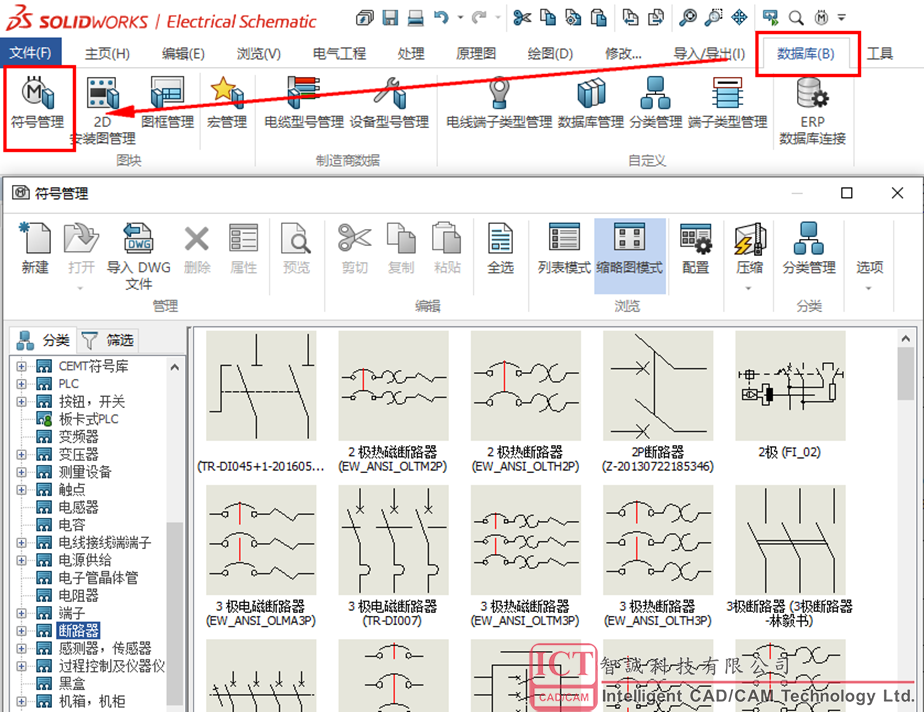Switch to 电气工程 ribbon tab
Screen dimensions: 924x712
(339, 54)
